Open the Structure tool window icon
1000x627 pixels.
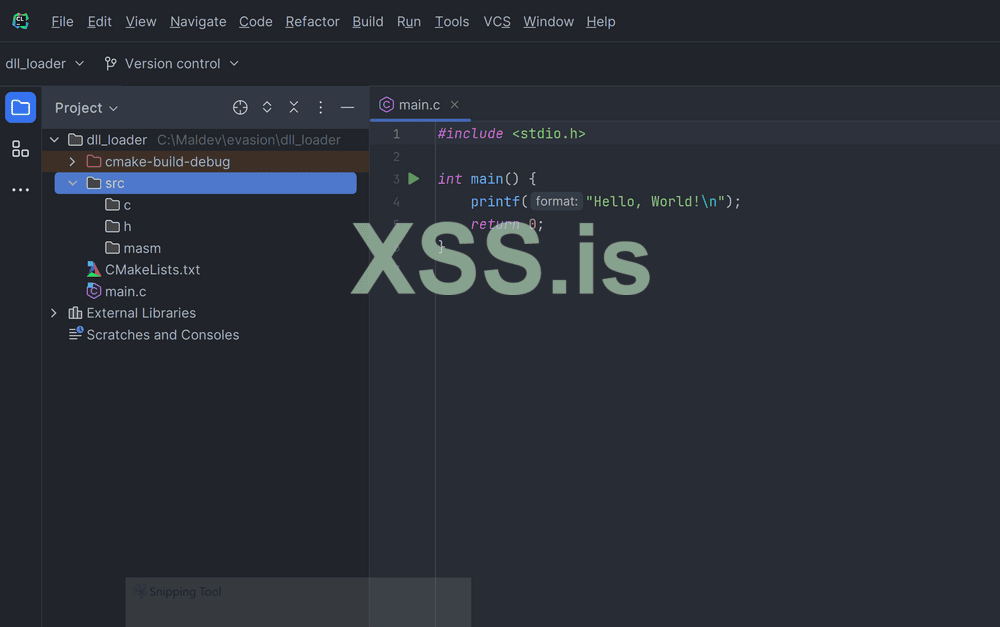click(20, 149)
